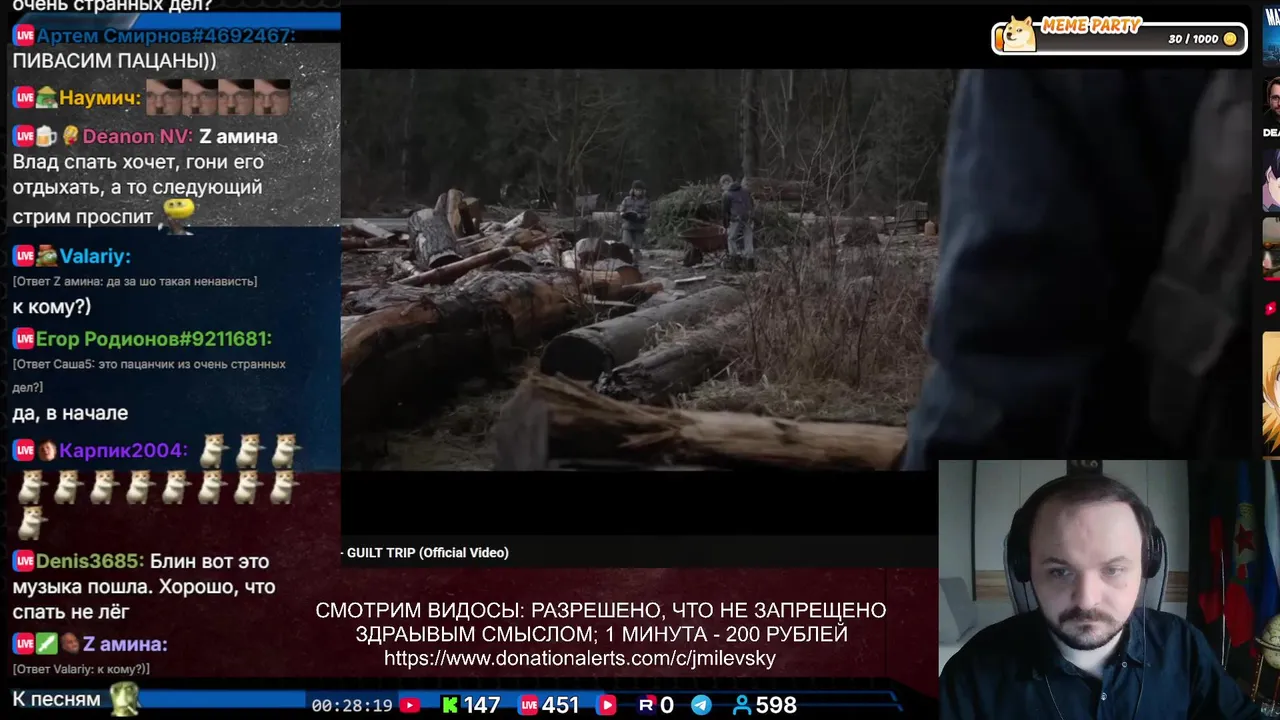This screenshot has width=1280, height=720.
Task: Click red play icon after 451
Action: point(606,705)
